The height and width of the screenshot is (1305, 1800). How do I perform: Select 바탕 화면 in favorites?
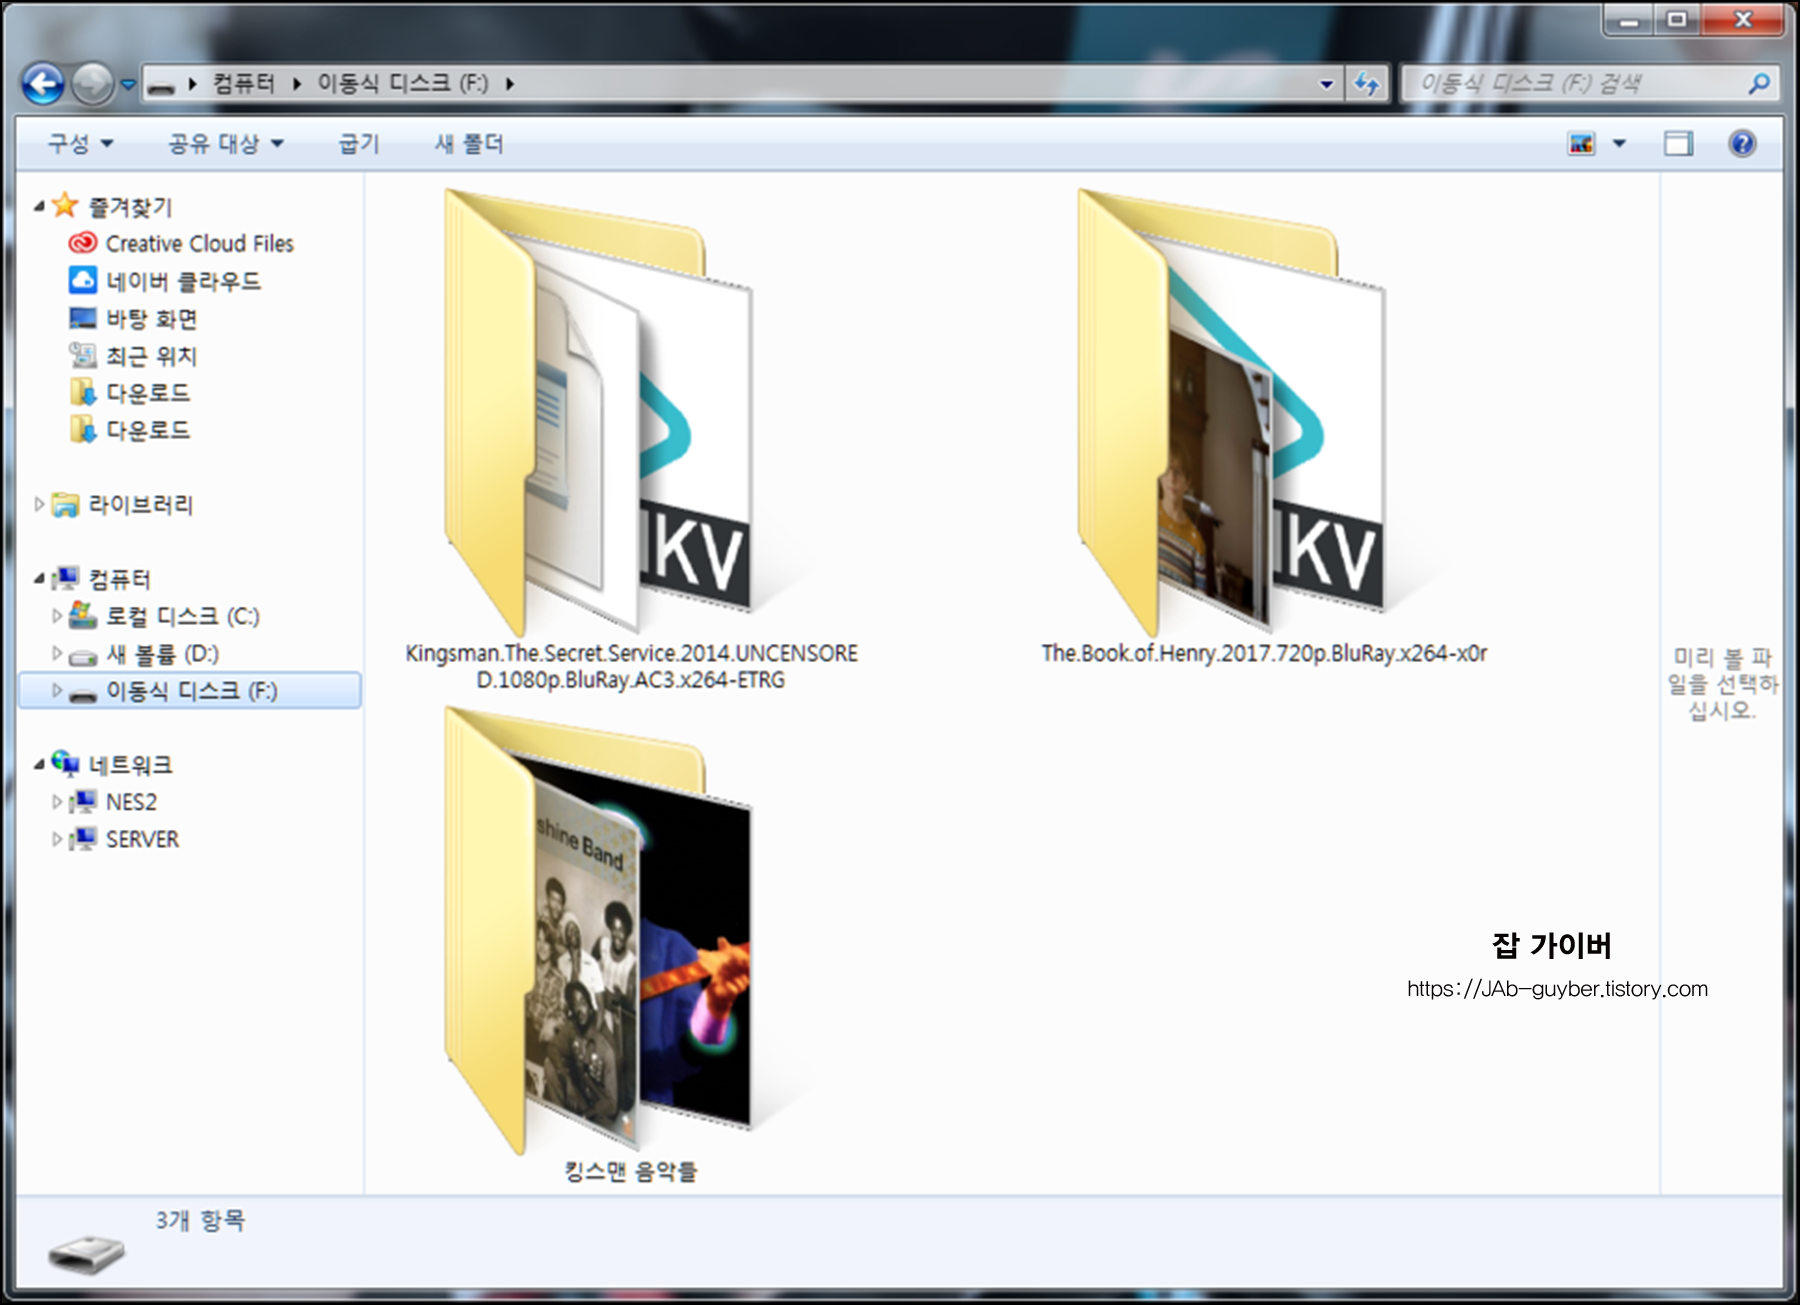(152, 319)
